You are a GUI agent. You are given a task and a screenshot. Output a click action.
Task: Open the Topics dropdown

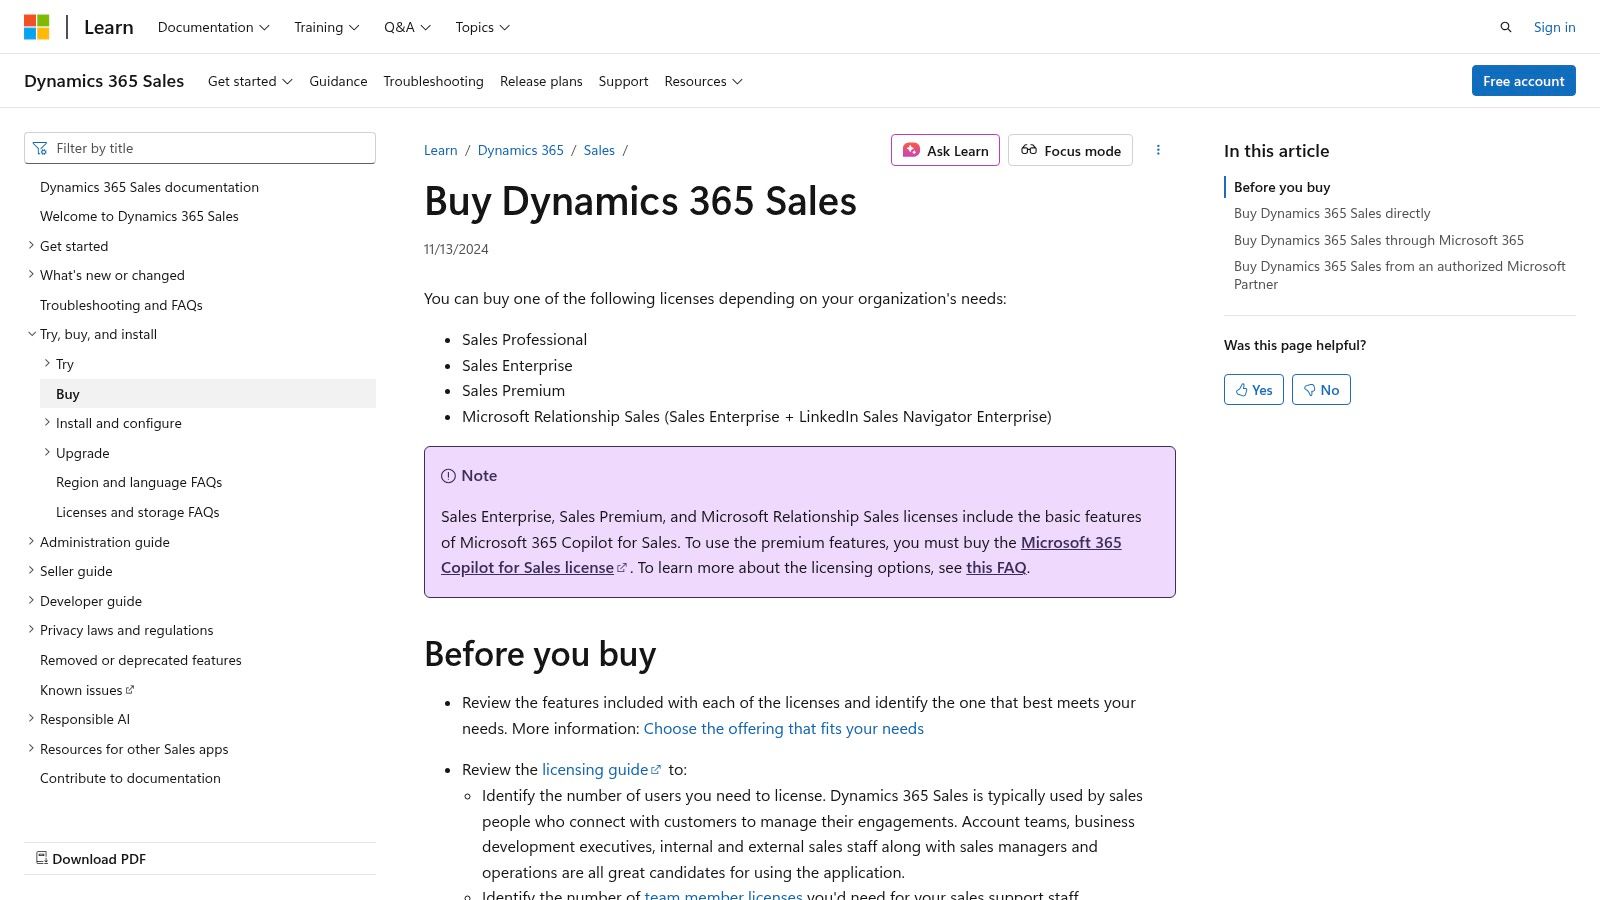[x=481, y=27]
